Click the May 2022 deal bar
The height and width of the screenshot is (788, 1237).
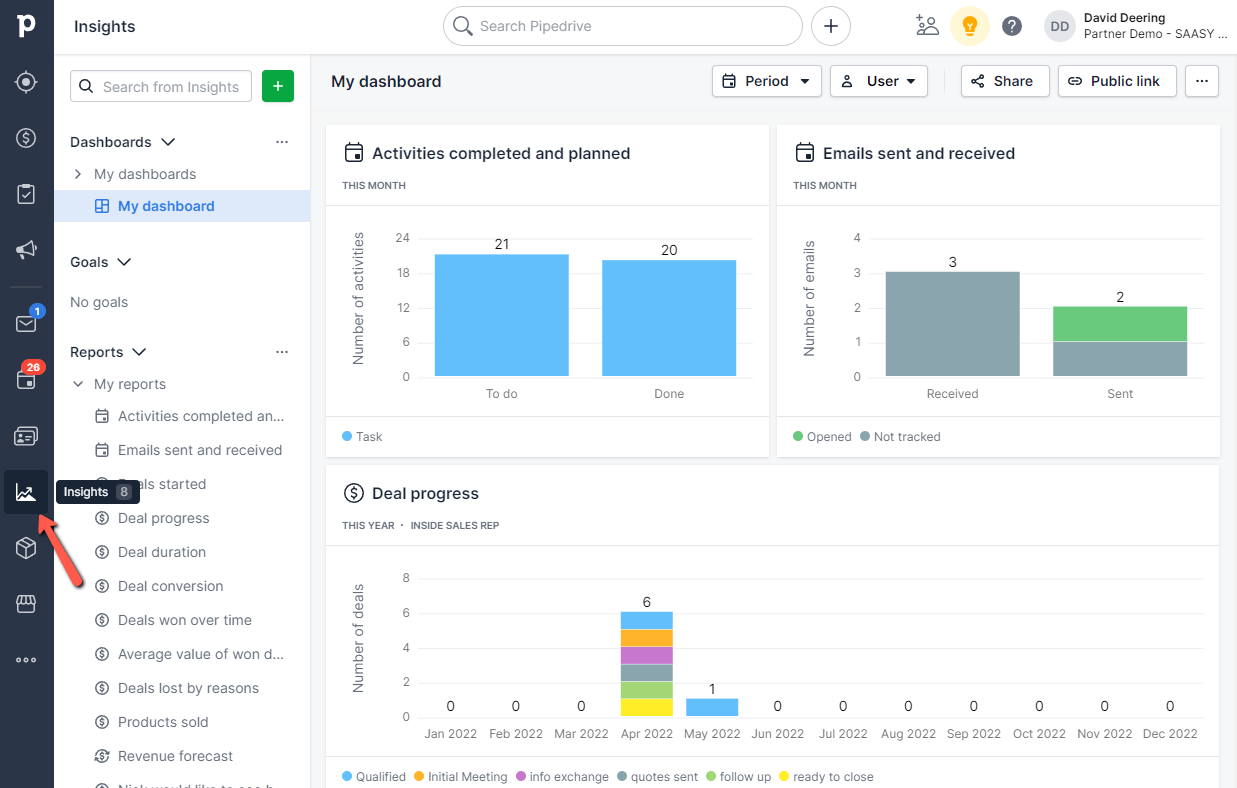coord(712,707)
